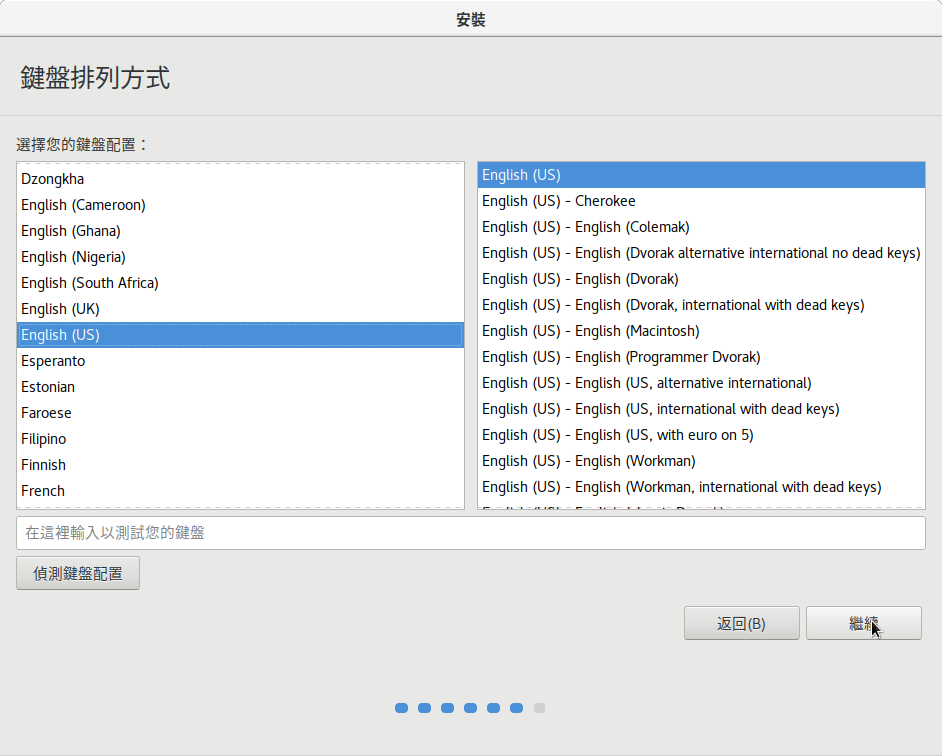Select the English (Macintosh) variant
Viewport: 942px width, 756px height.
[590, 331]
